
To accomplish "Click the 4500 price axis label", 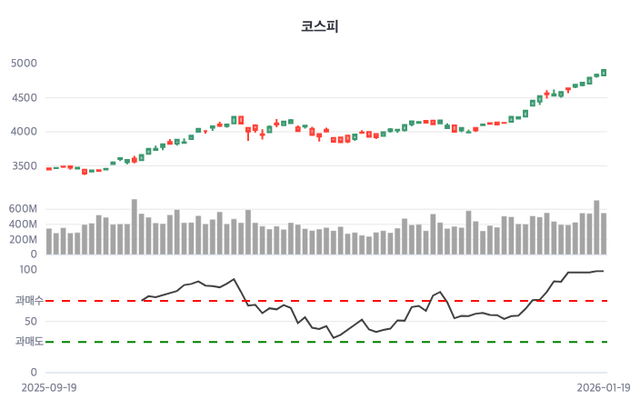I will [x=23, y=98].
